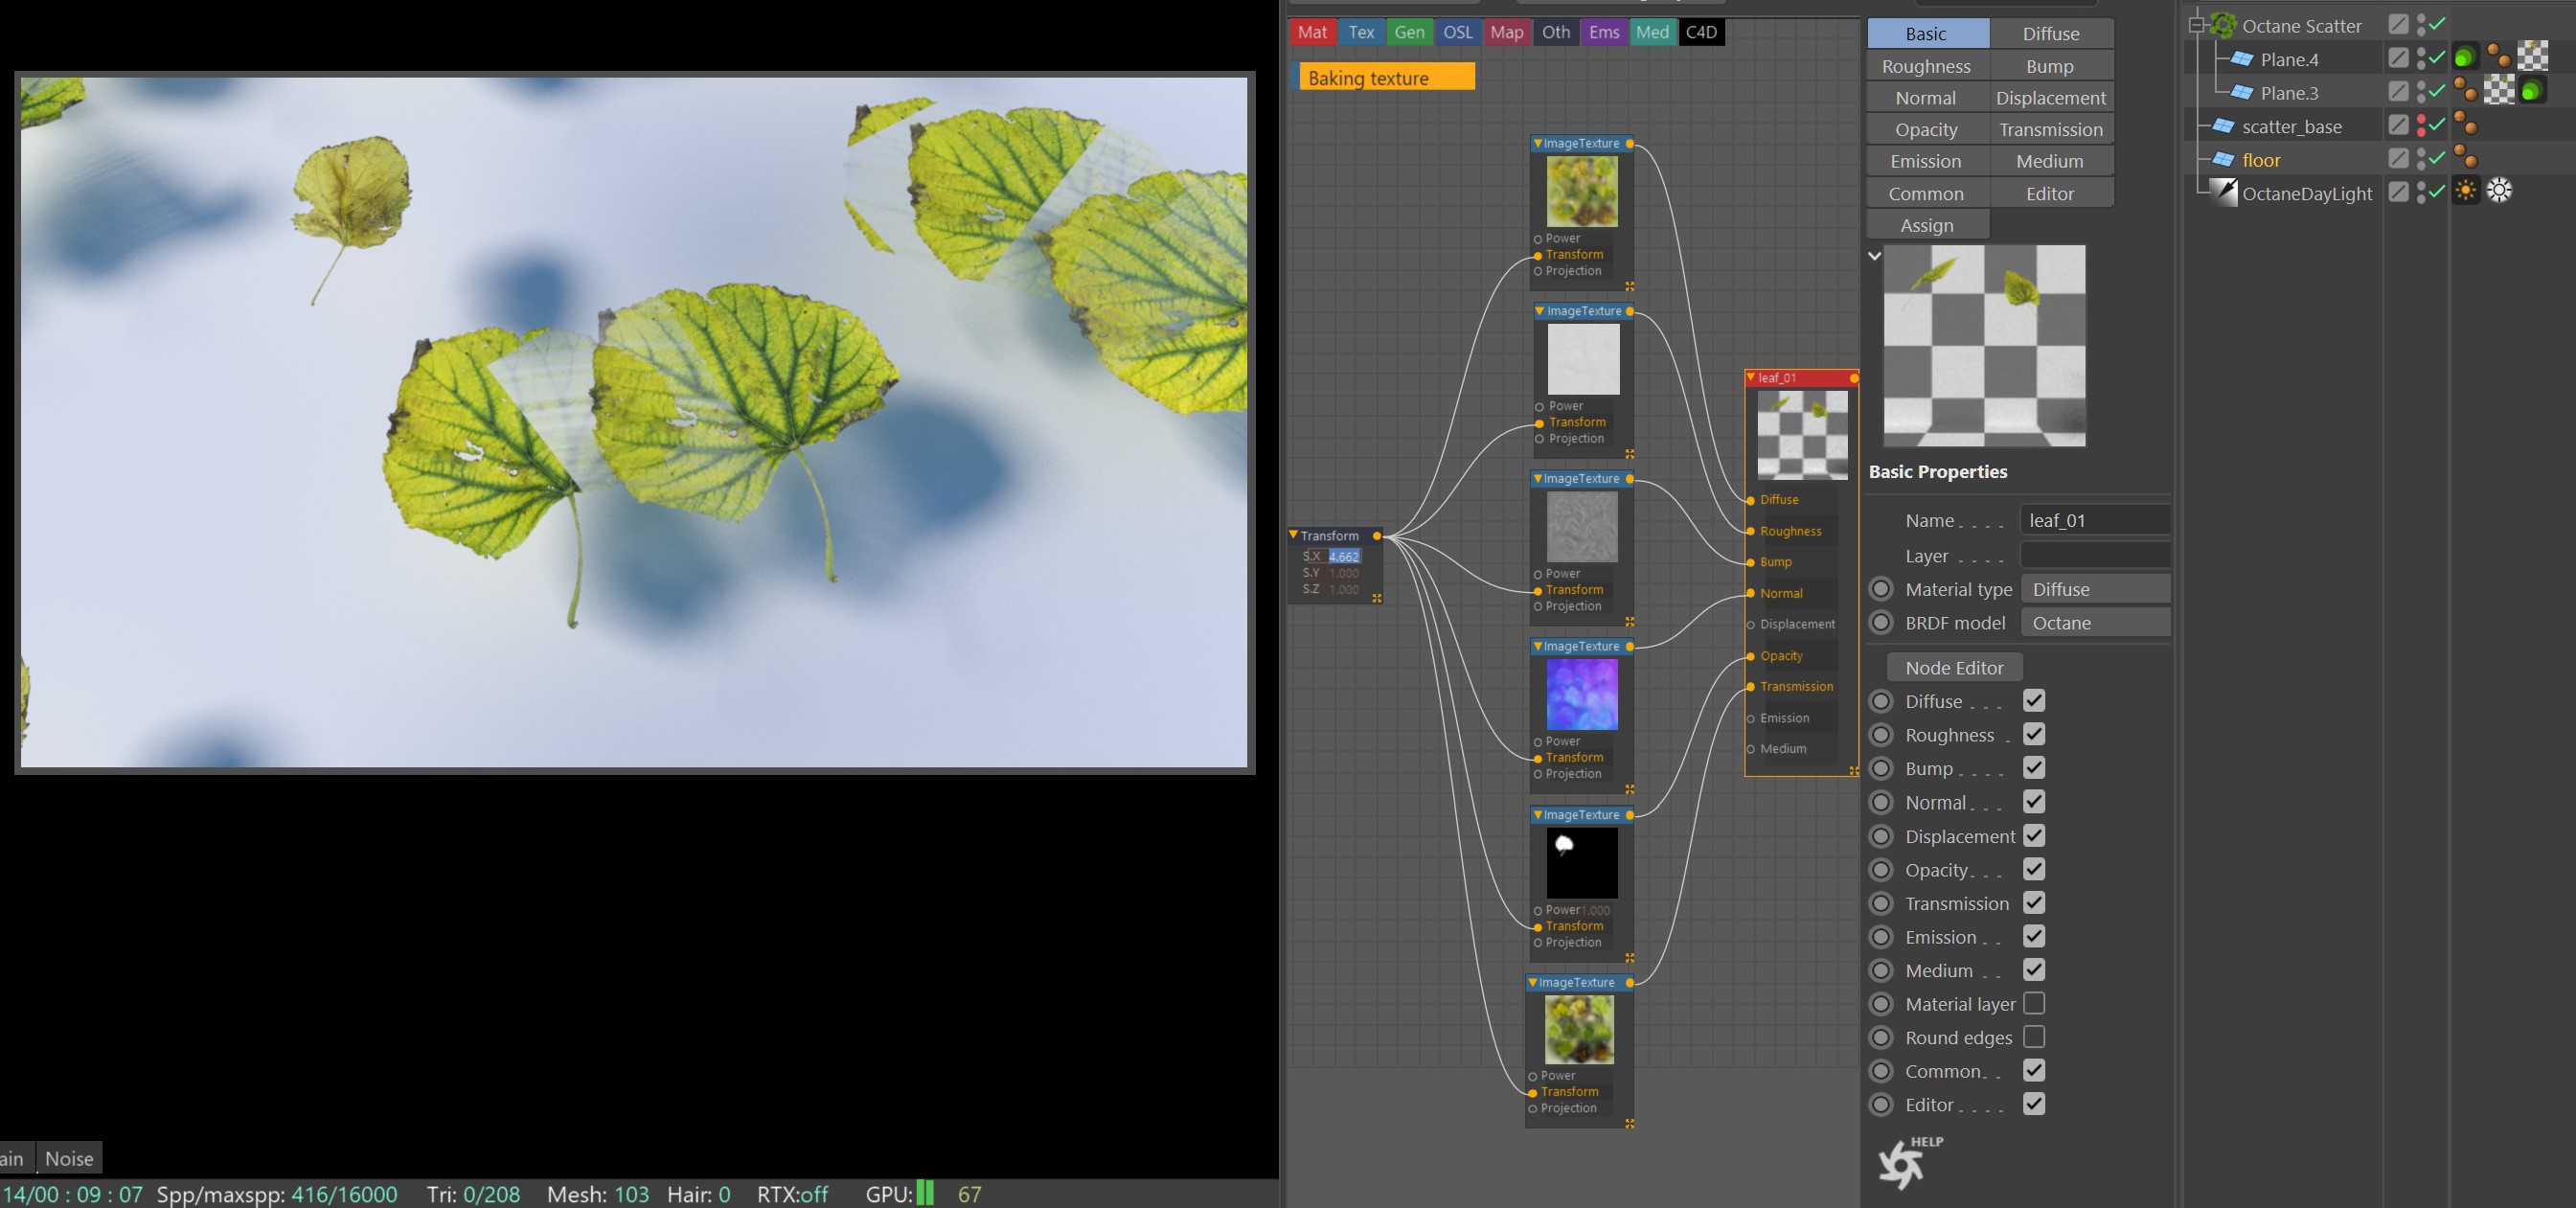This screenshot has height=1208, width=2576.
Task: Enable the Material layer checkbox
Action: click(x=2034, y=1003)
